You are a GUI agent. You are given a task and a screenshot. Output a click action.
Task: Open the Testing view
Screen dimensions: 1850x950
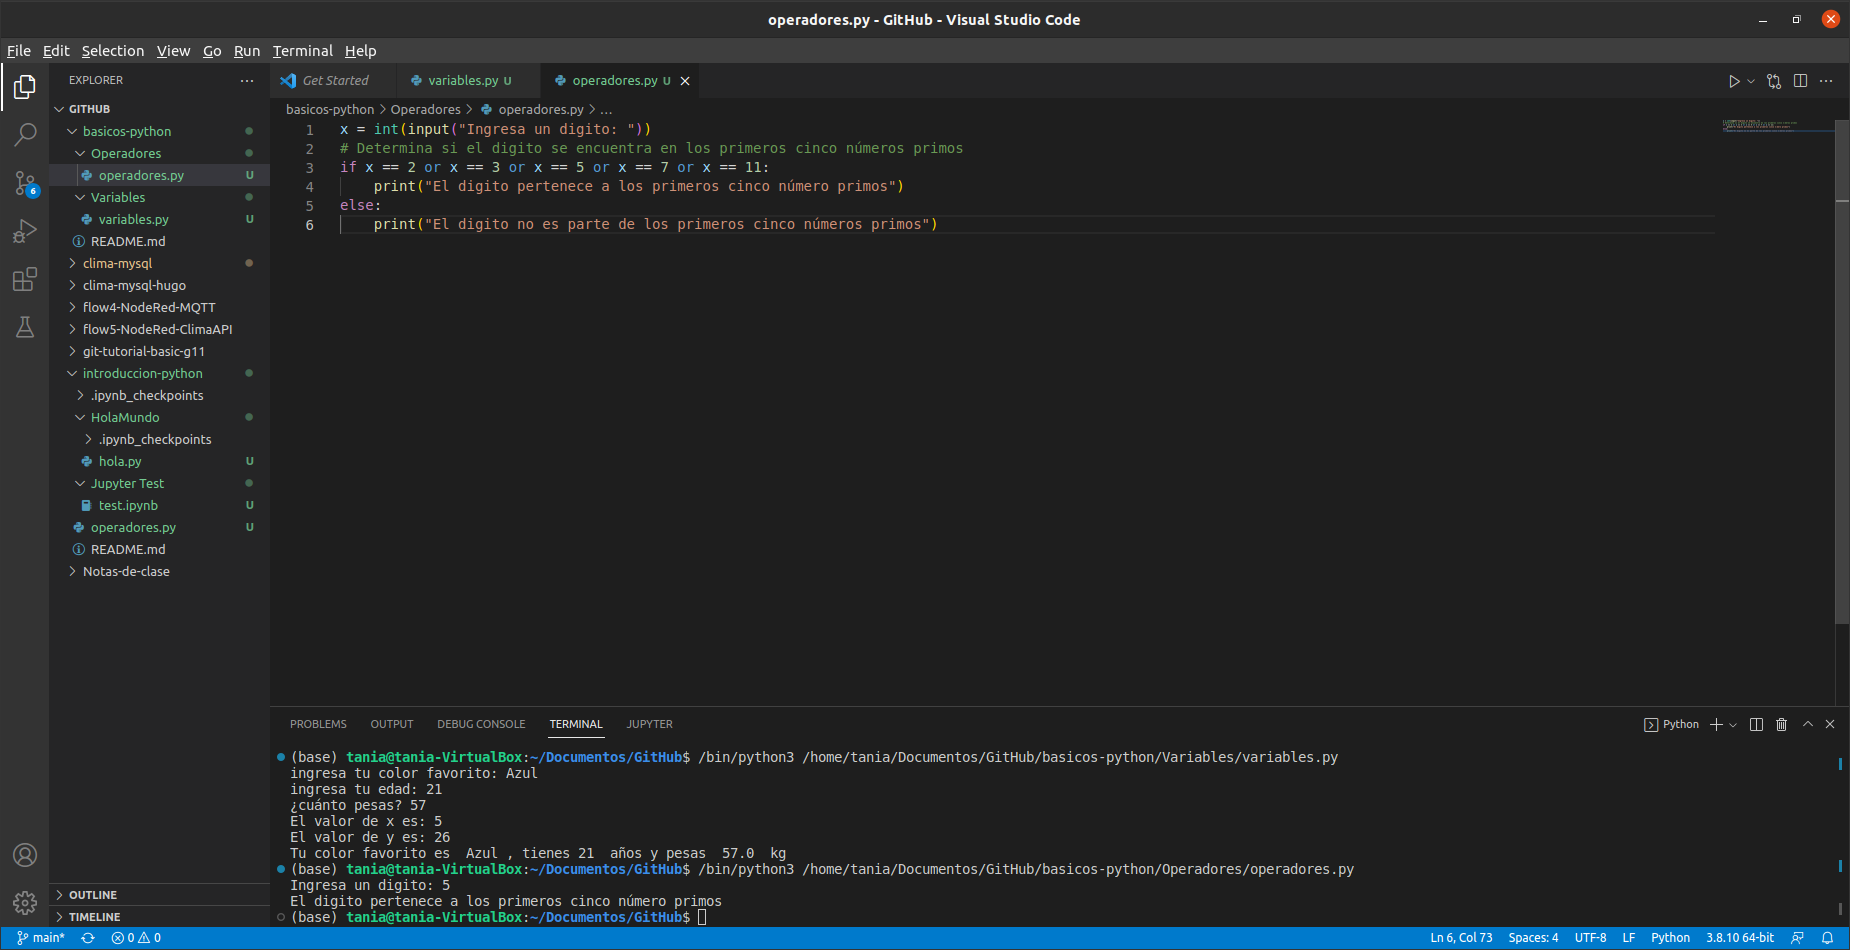[25, 327]
